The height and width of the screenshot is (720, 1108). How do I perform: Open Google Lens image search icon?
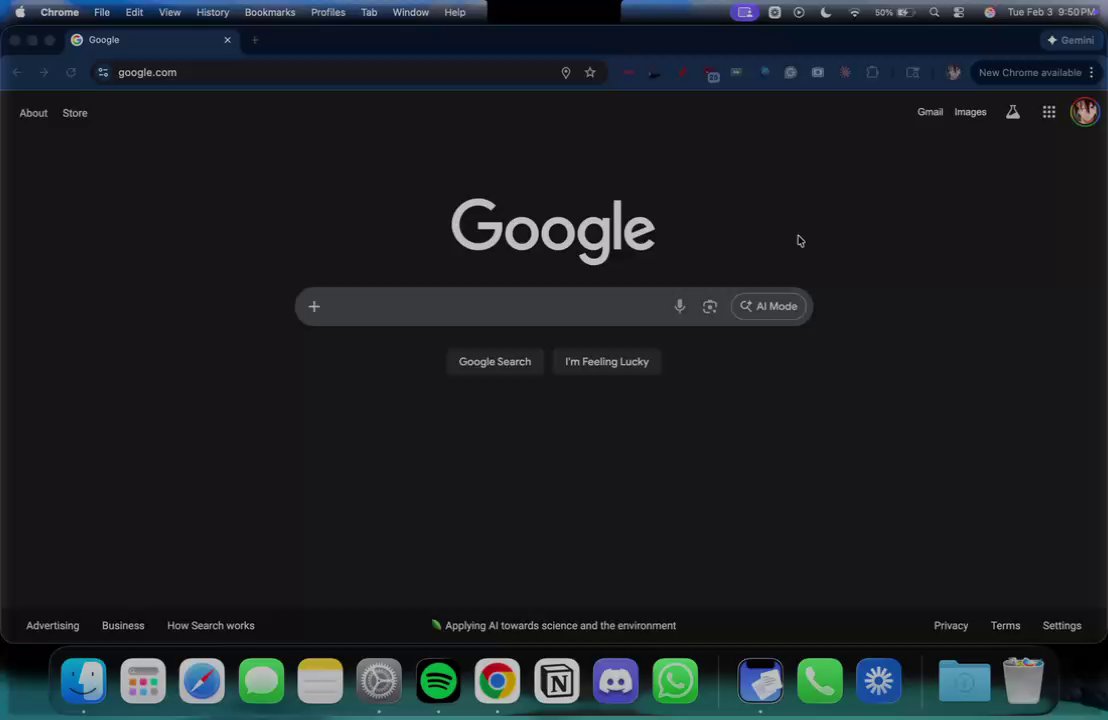pos(709,306)
